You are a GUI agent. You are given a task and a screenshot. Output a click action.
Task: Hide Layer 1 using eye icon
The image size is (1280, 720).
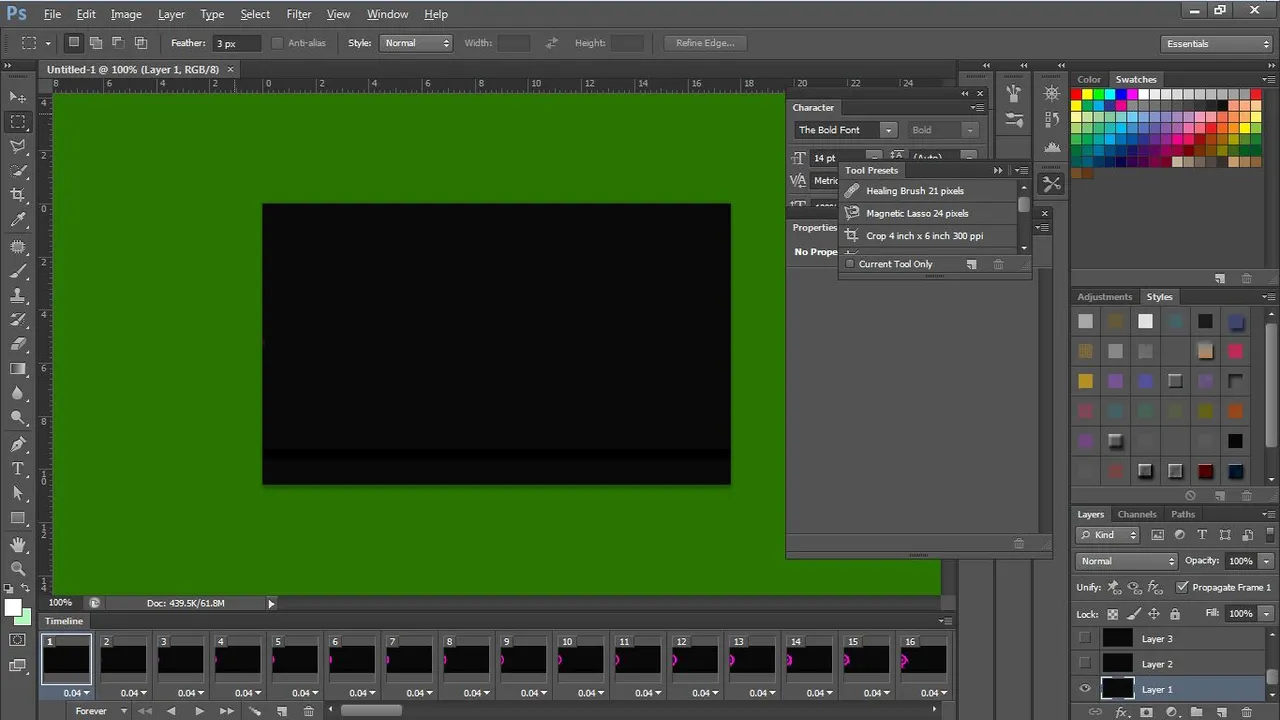pos(1085,689)
